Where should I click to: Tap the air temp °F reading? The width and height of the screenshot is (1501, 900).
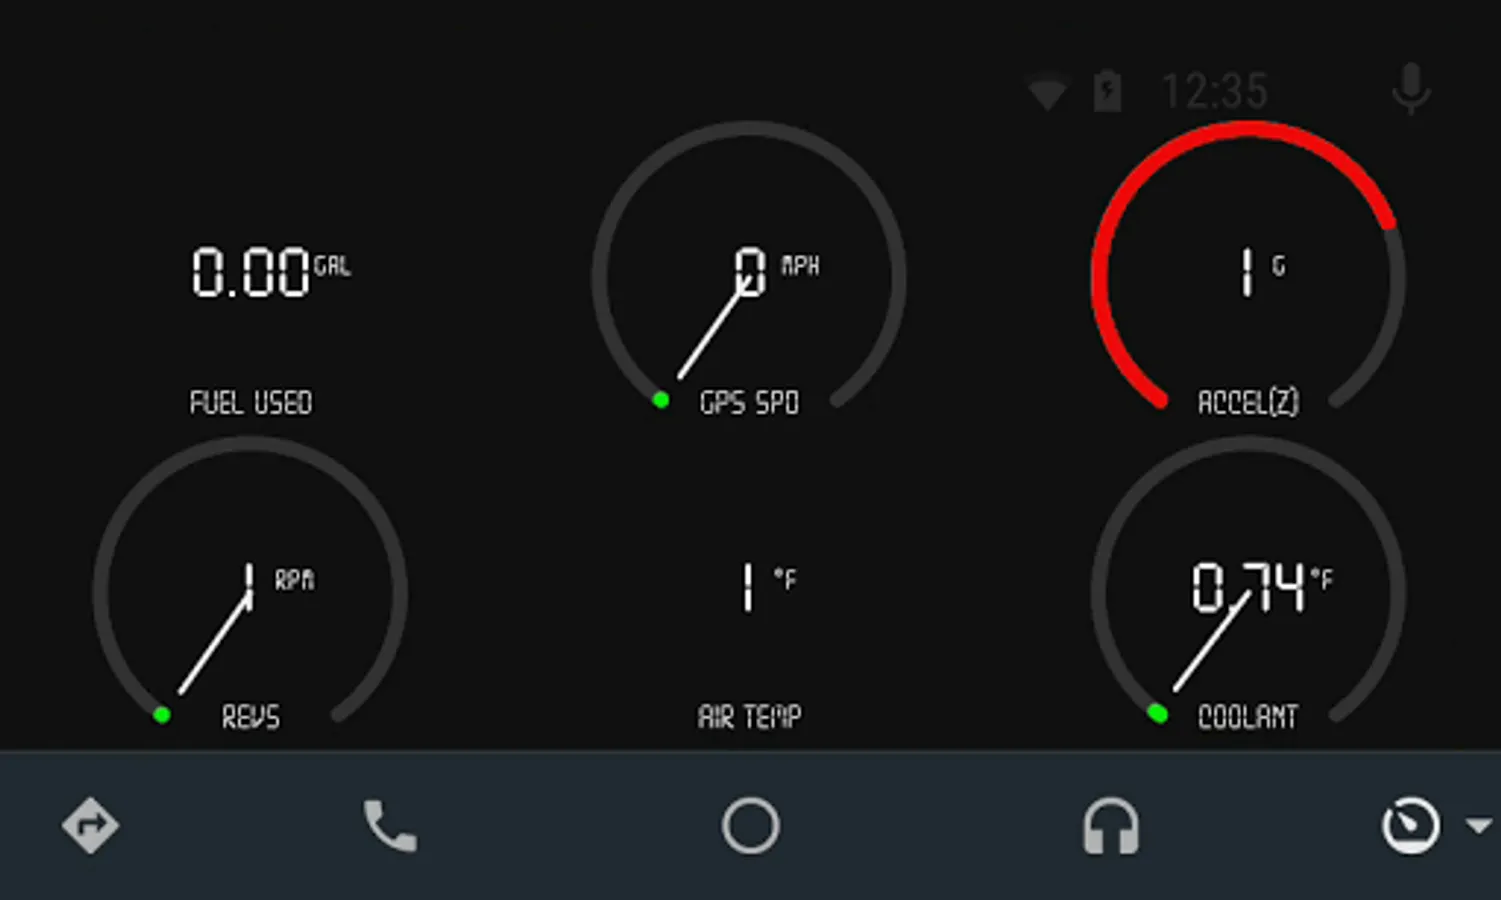pos(768,586)
